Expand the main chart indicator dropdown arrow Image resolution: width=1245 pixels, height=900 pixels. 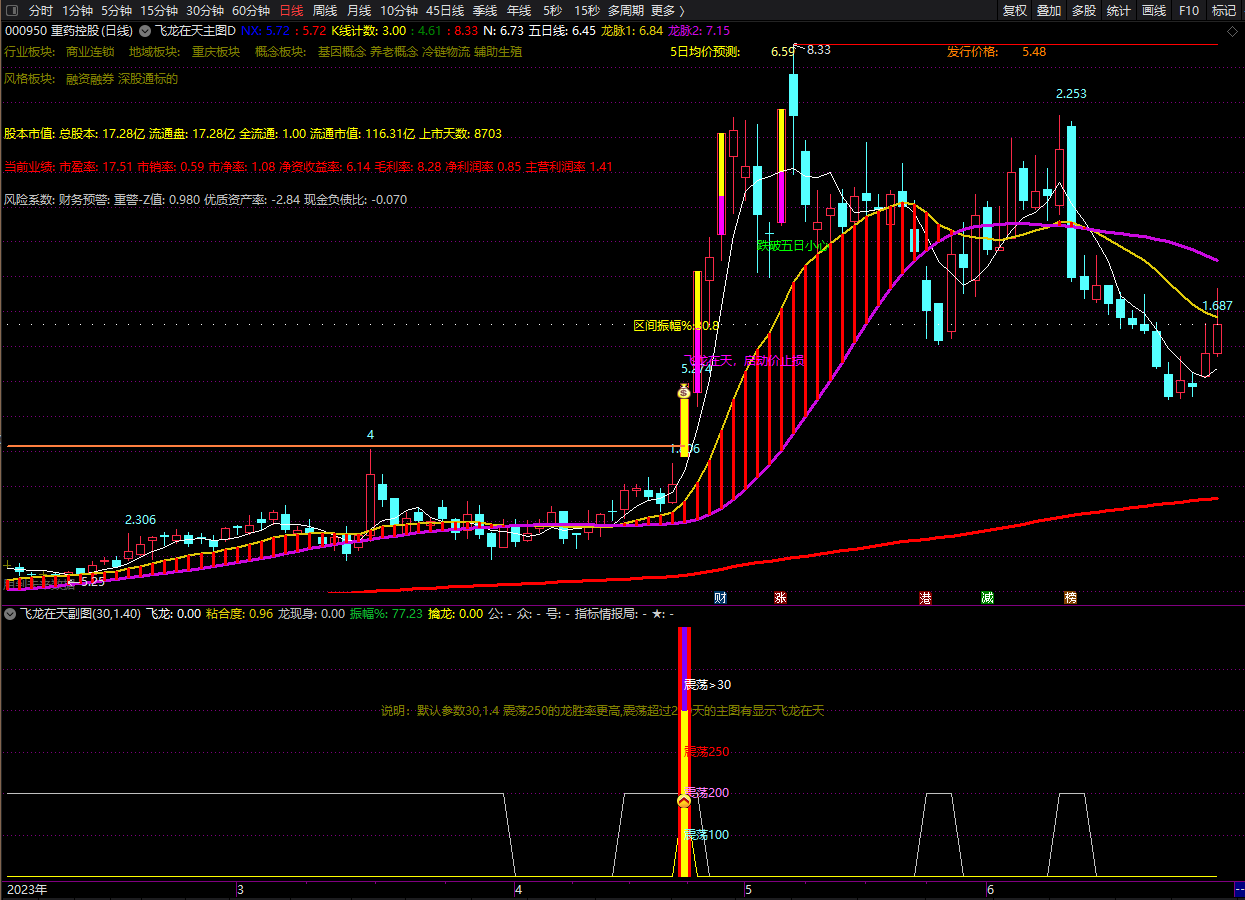pos(144,31)
